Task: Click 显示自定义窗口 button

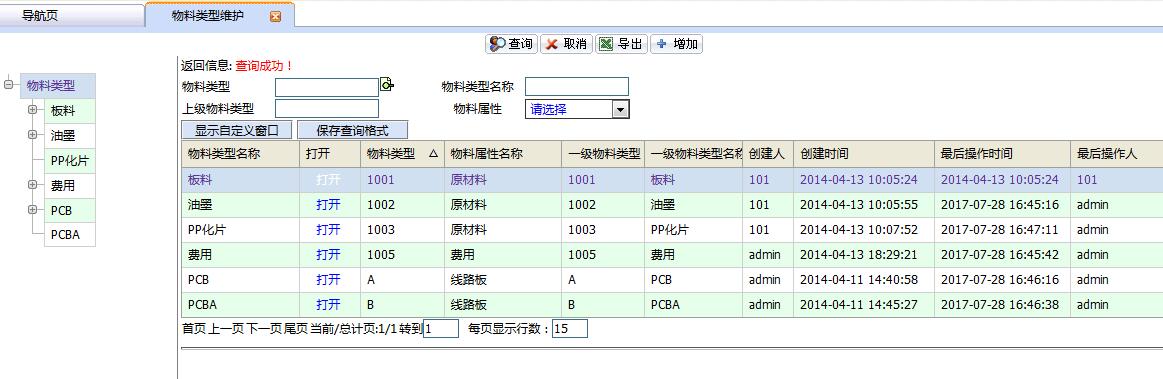Action: (237, 131)
